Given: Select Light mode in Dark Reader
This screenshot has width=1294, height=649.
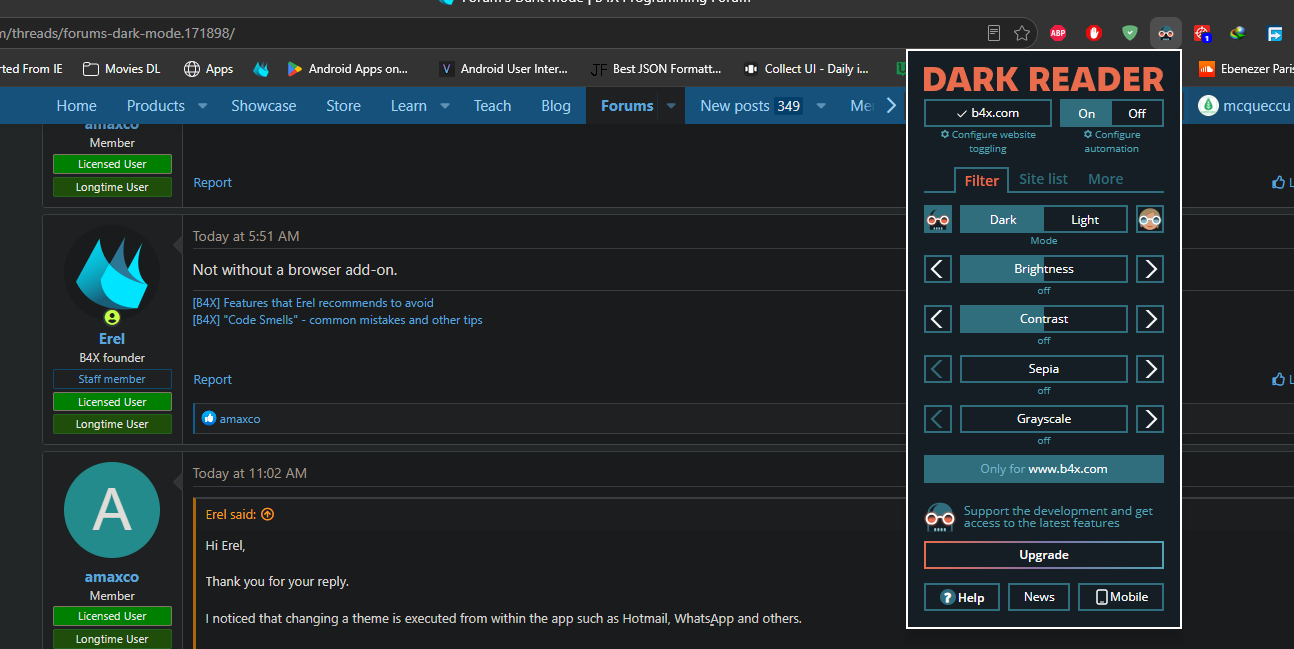Looking at the screenshot, I should (x=1085, y=219).
